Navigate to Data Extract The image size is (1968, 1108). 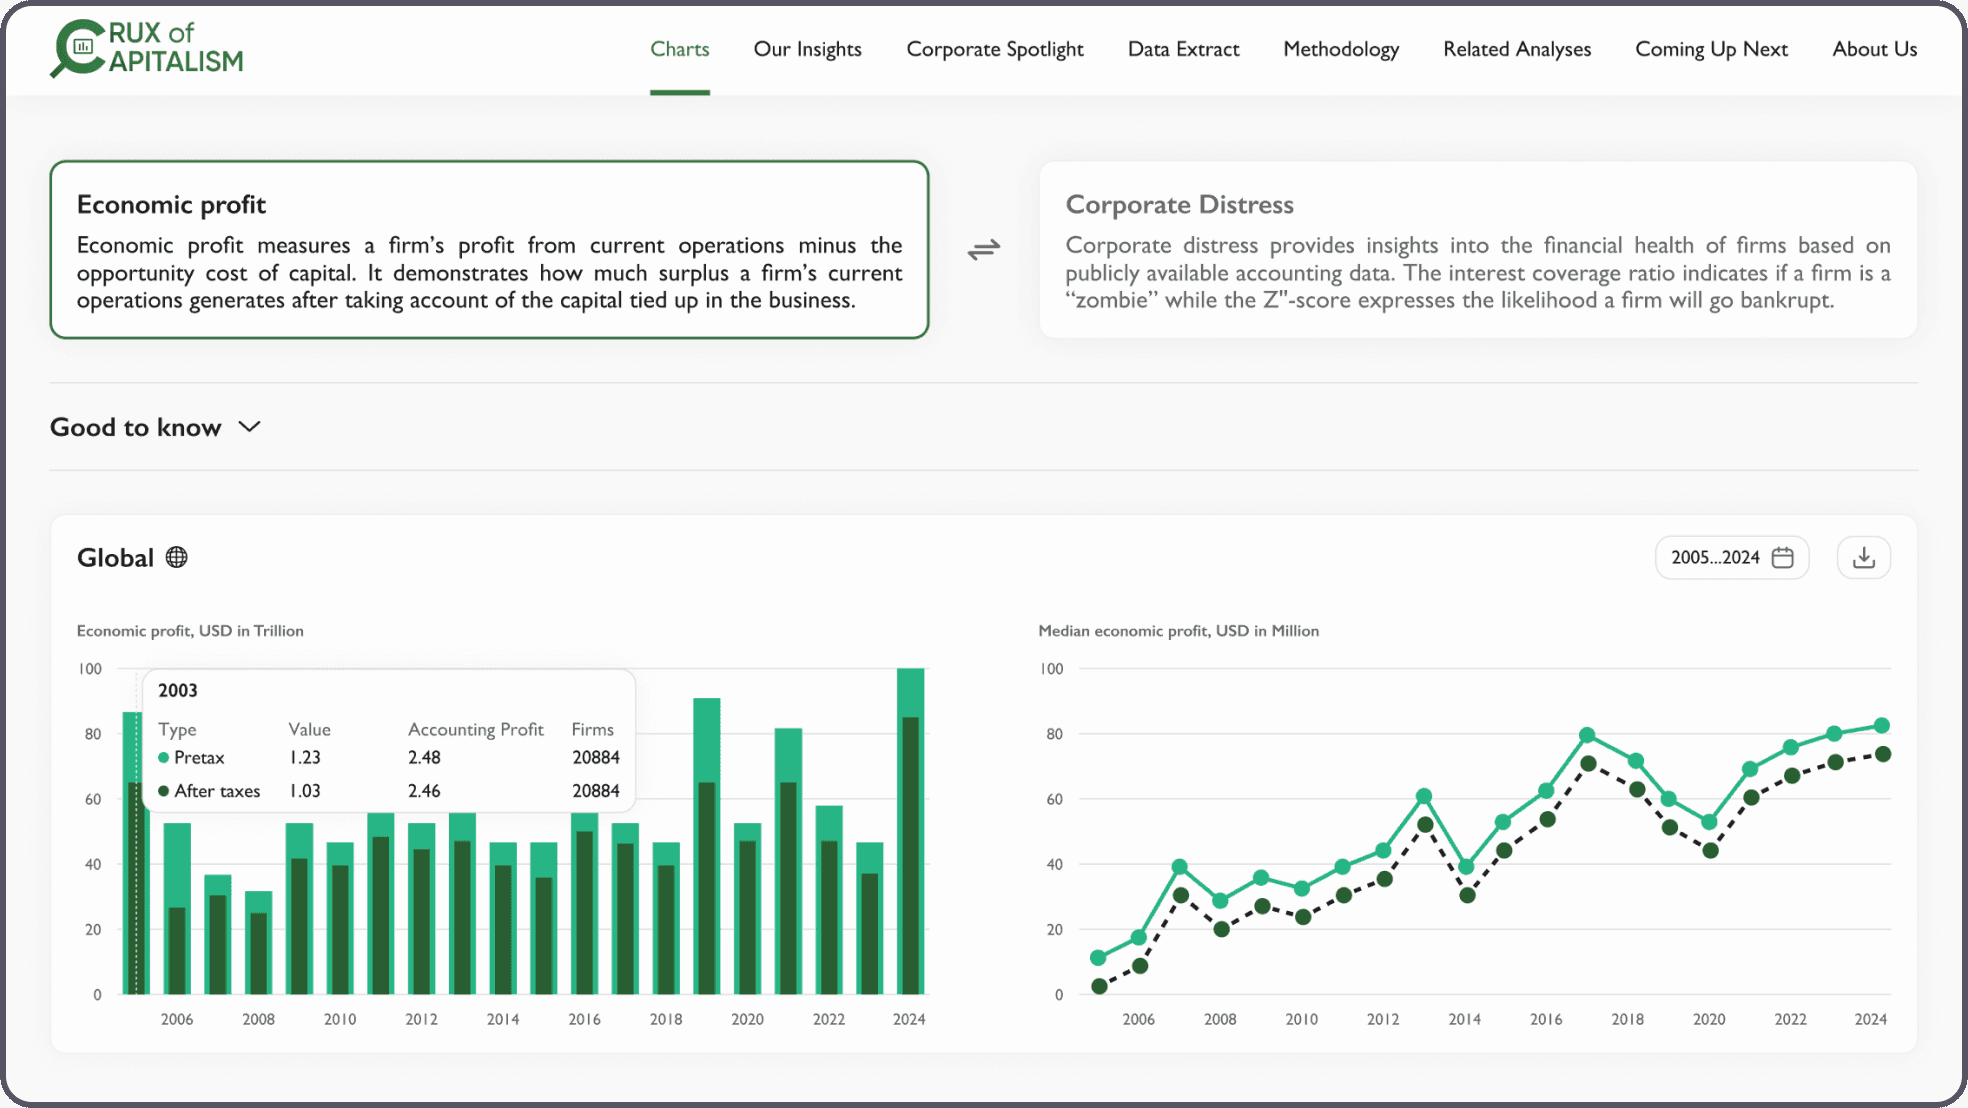(x=1183, y=49)
